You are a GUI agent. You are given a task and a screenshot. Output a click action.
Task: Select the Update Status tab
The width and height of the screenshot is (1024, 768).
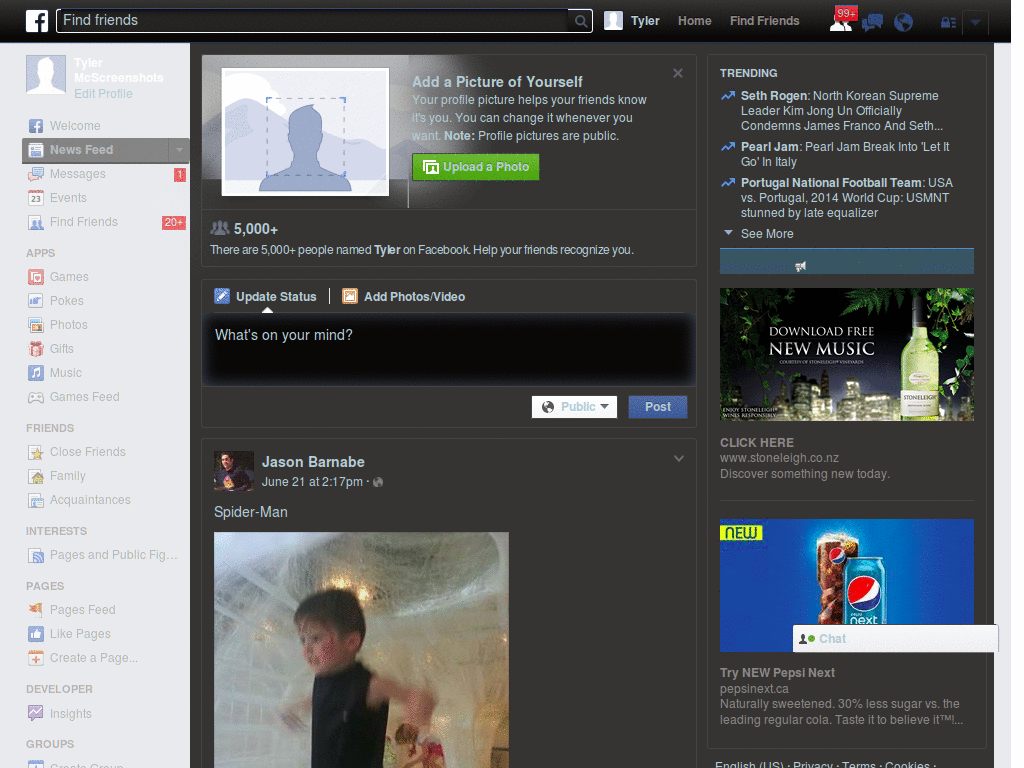point(266,296)
